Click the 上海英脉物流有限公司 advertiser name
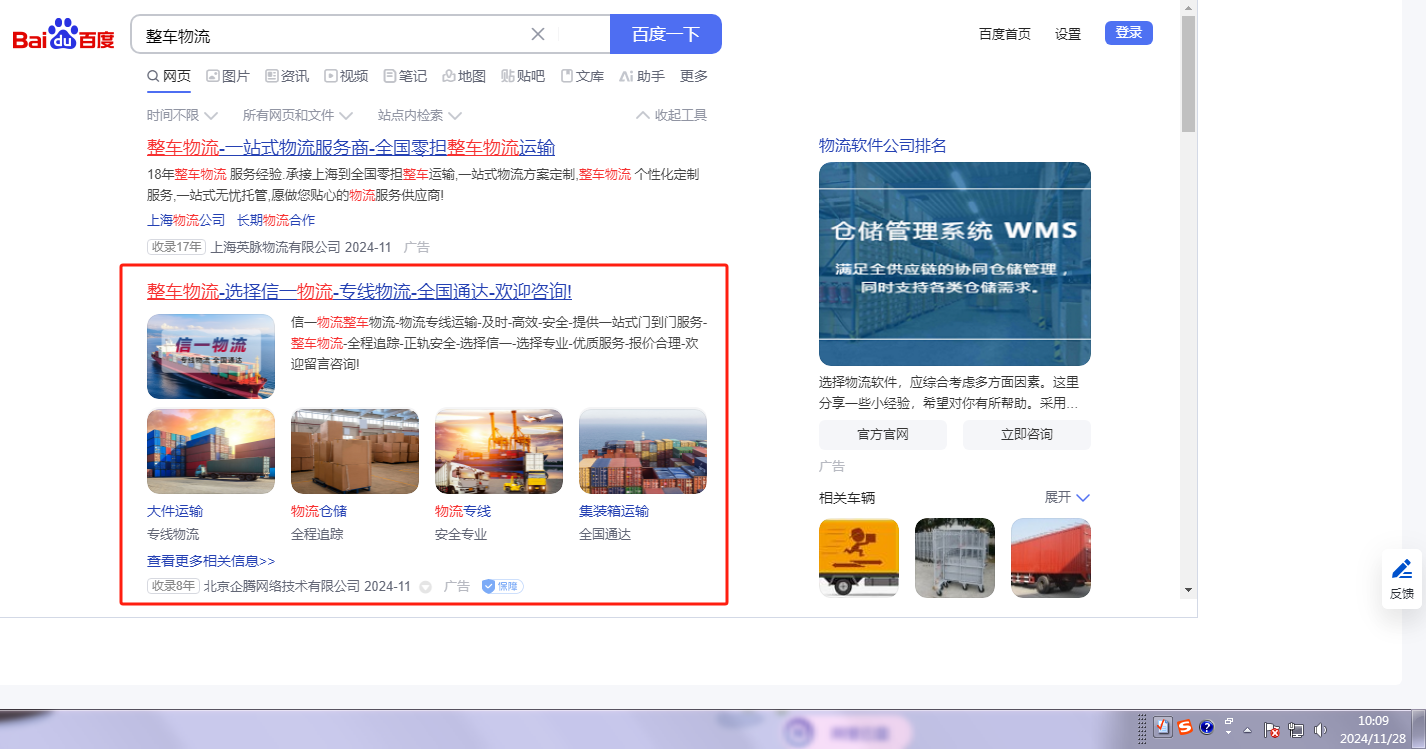Image resolution: width=1426 pixels, height=749 pixels. 276,247
